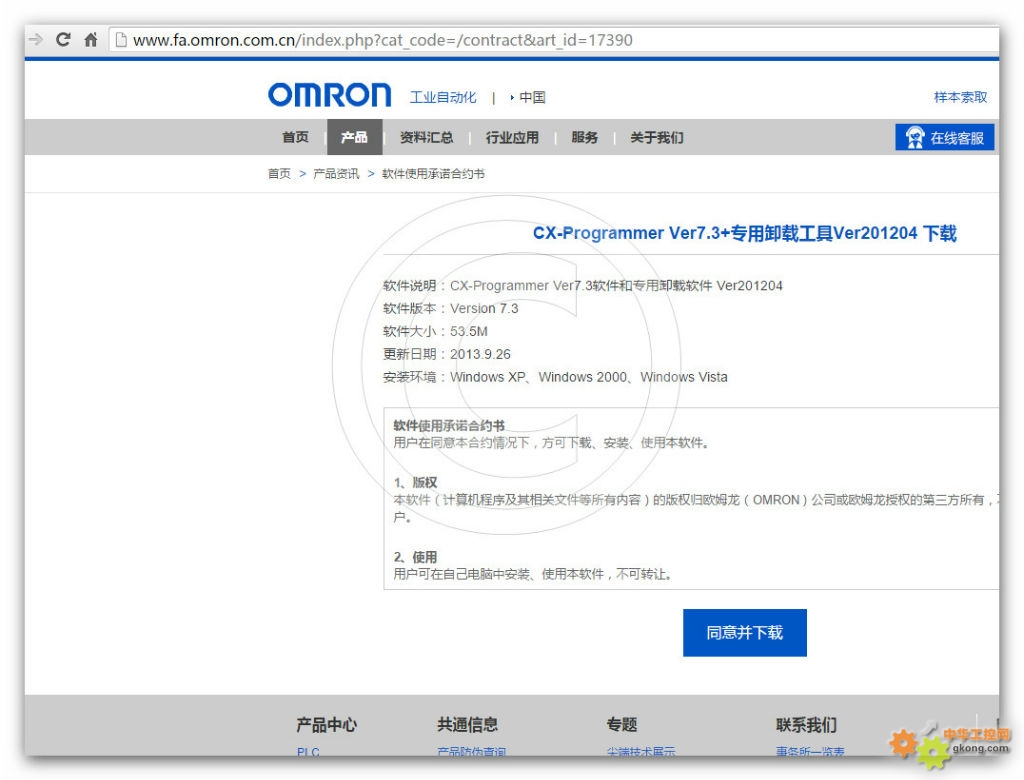This screenshot has height=780, width=1024.
Task: Go to the browser home page icon
Action: pyautogui.click(x=91, y=40)
